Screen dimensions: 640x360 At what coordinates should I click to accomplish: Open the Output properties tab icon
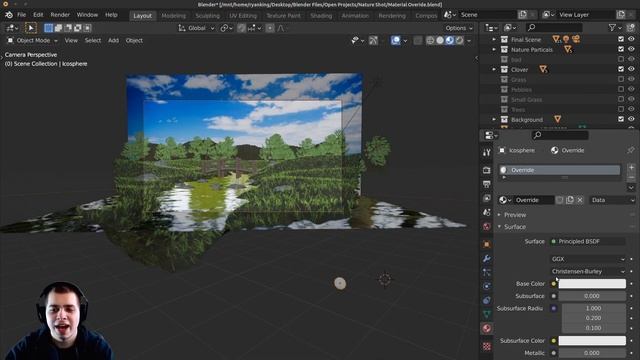tap(486, 184)
